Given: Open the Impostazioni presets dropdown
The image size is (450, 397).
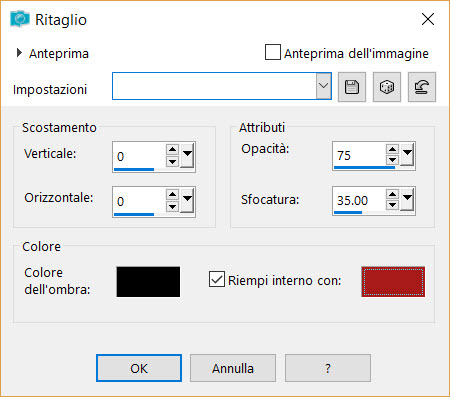Looking at the screenshot, I should [323, 86].
